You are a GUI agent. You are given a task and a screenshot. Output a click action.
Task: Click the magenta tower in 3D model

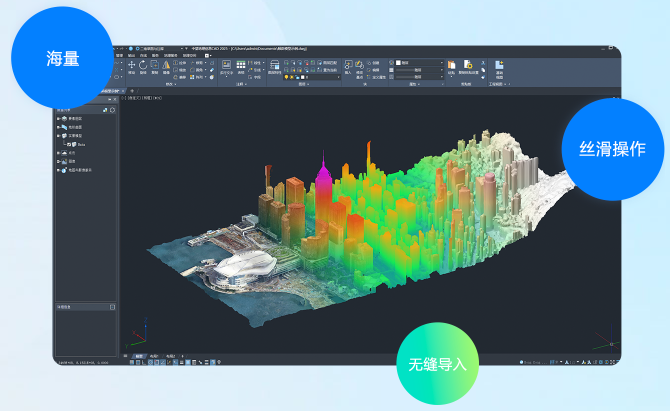pyautogui.click(x=324, y=182)
